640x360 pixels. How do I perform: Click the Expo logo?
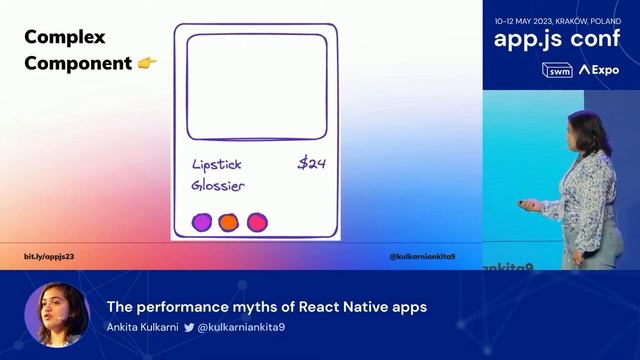(x=599, y=70)
